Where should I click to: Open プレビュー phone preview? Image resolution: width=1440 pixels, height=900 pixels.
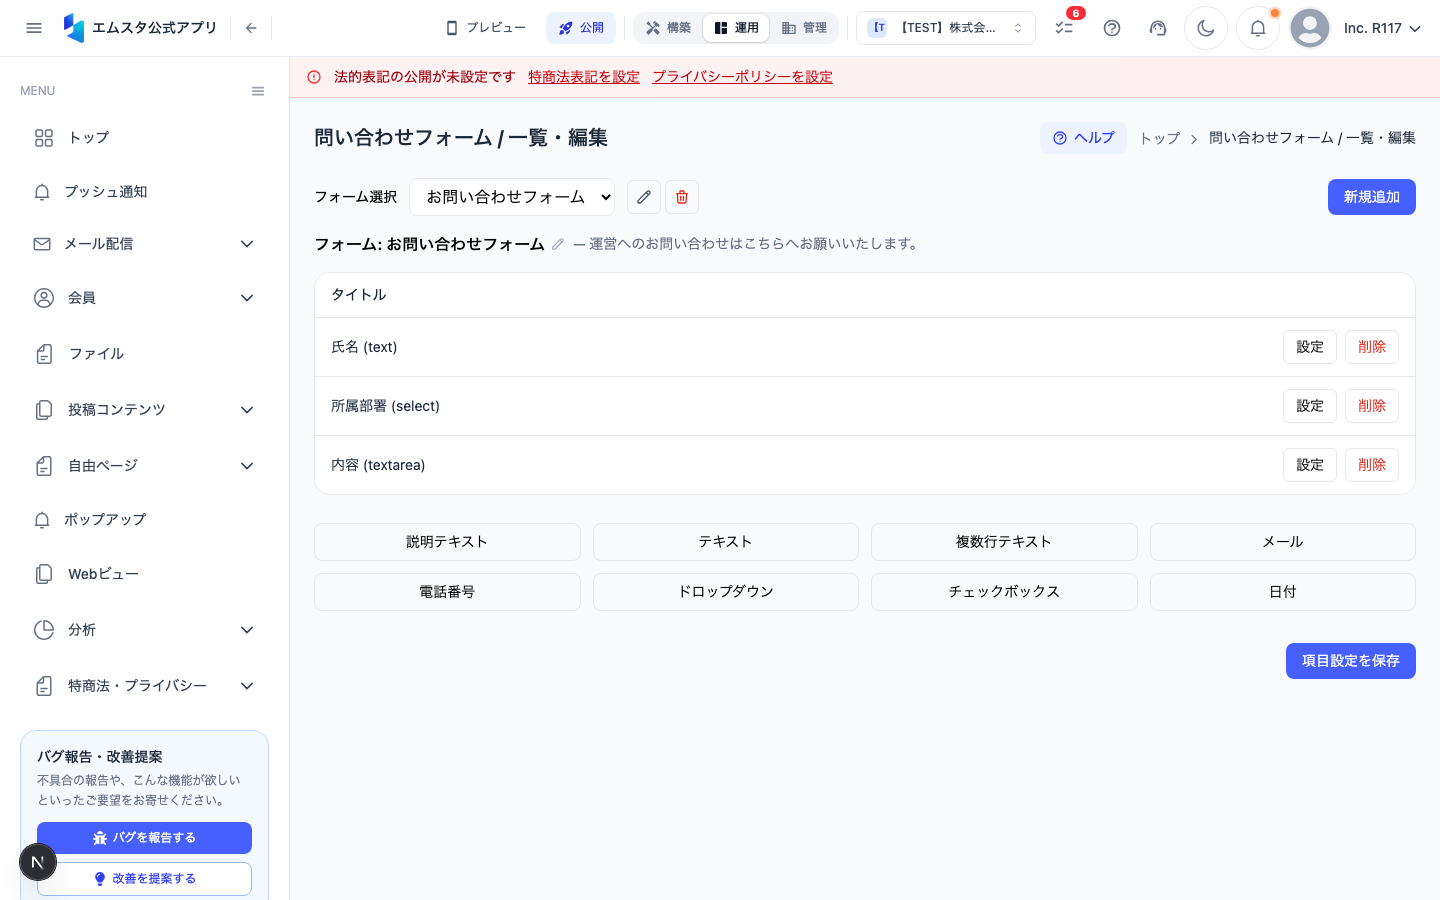(486, 28)
